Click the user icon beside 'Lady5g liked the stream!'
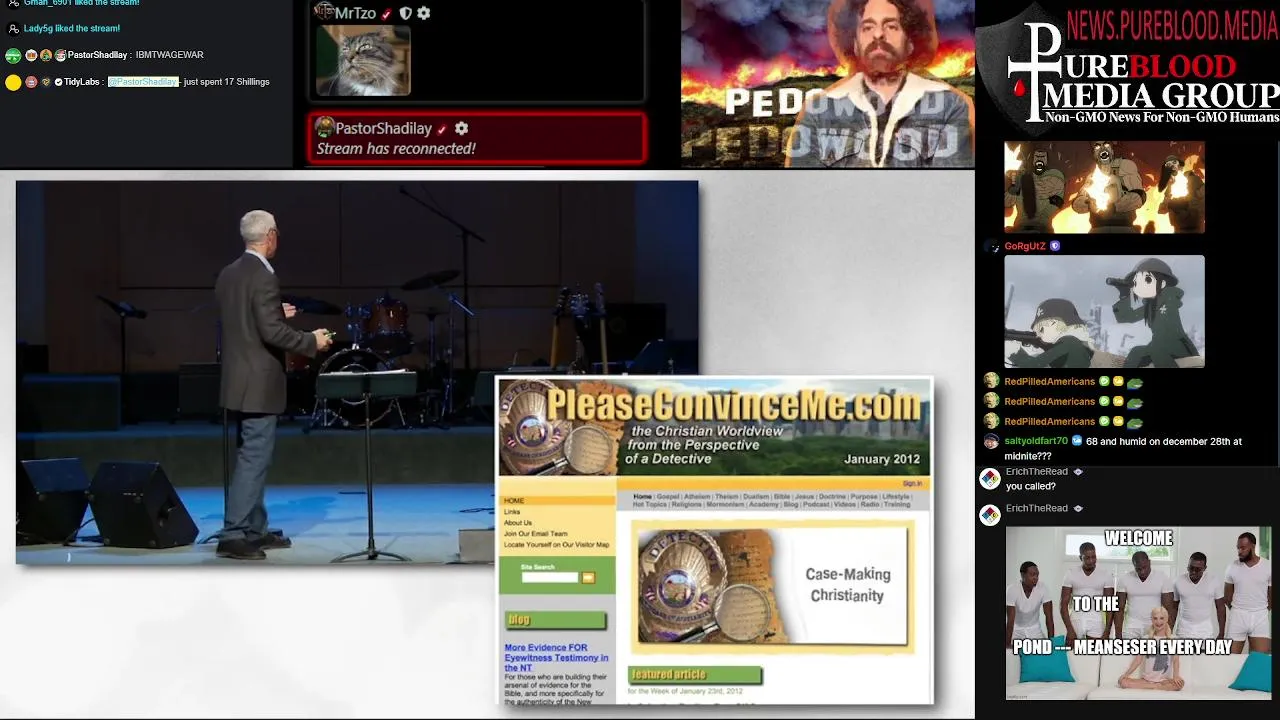This screenshot has width=1280, height=720. pyautogui.click(x=13, y=29)
